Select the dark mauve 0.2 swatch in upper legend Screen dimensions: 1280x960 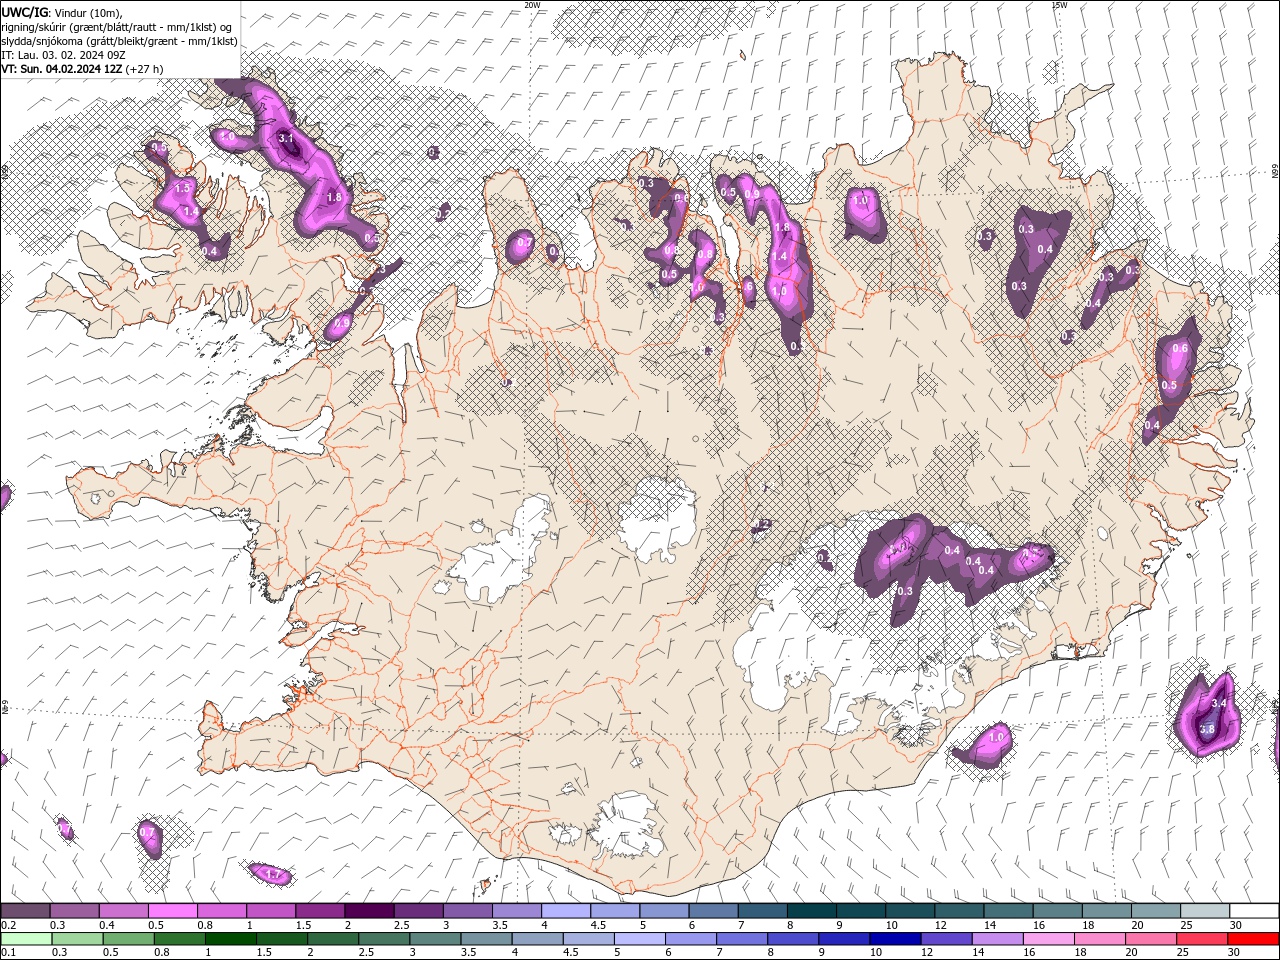(25, 911)
